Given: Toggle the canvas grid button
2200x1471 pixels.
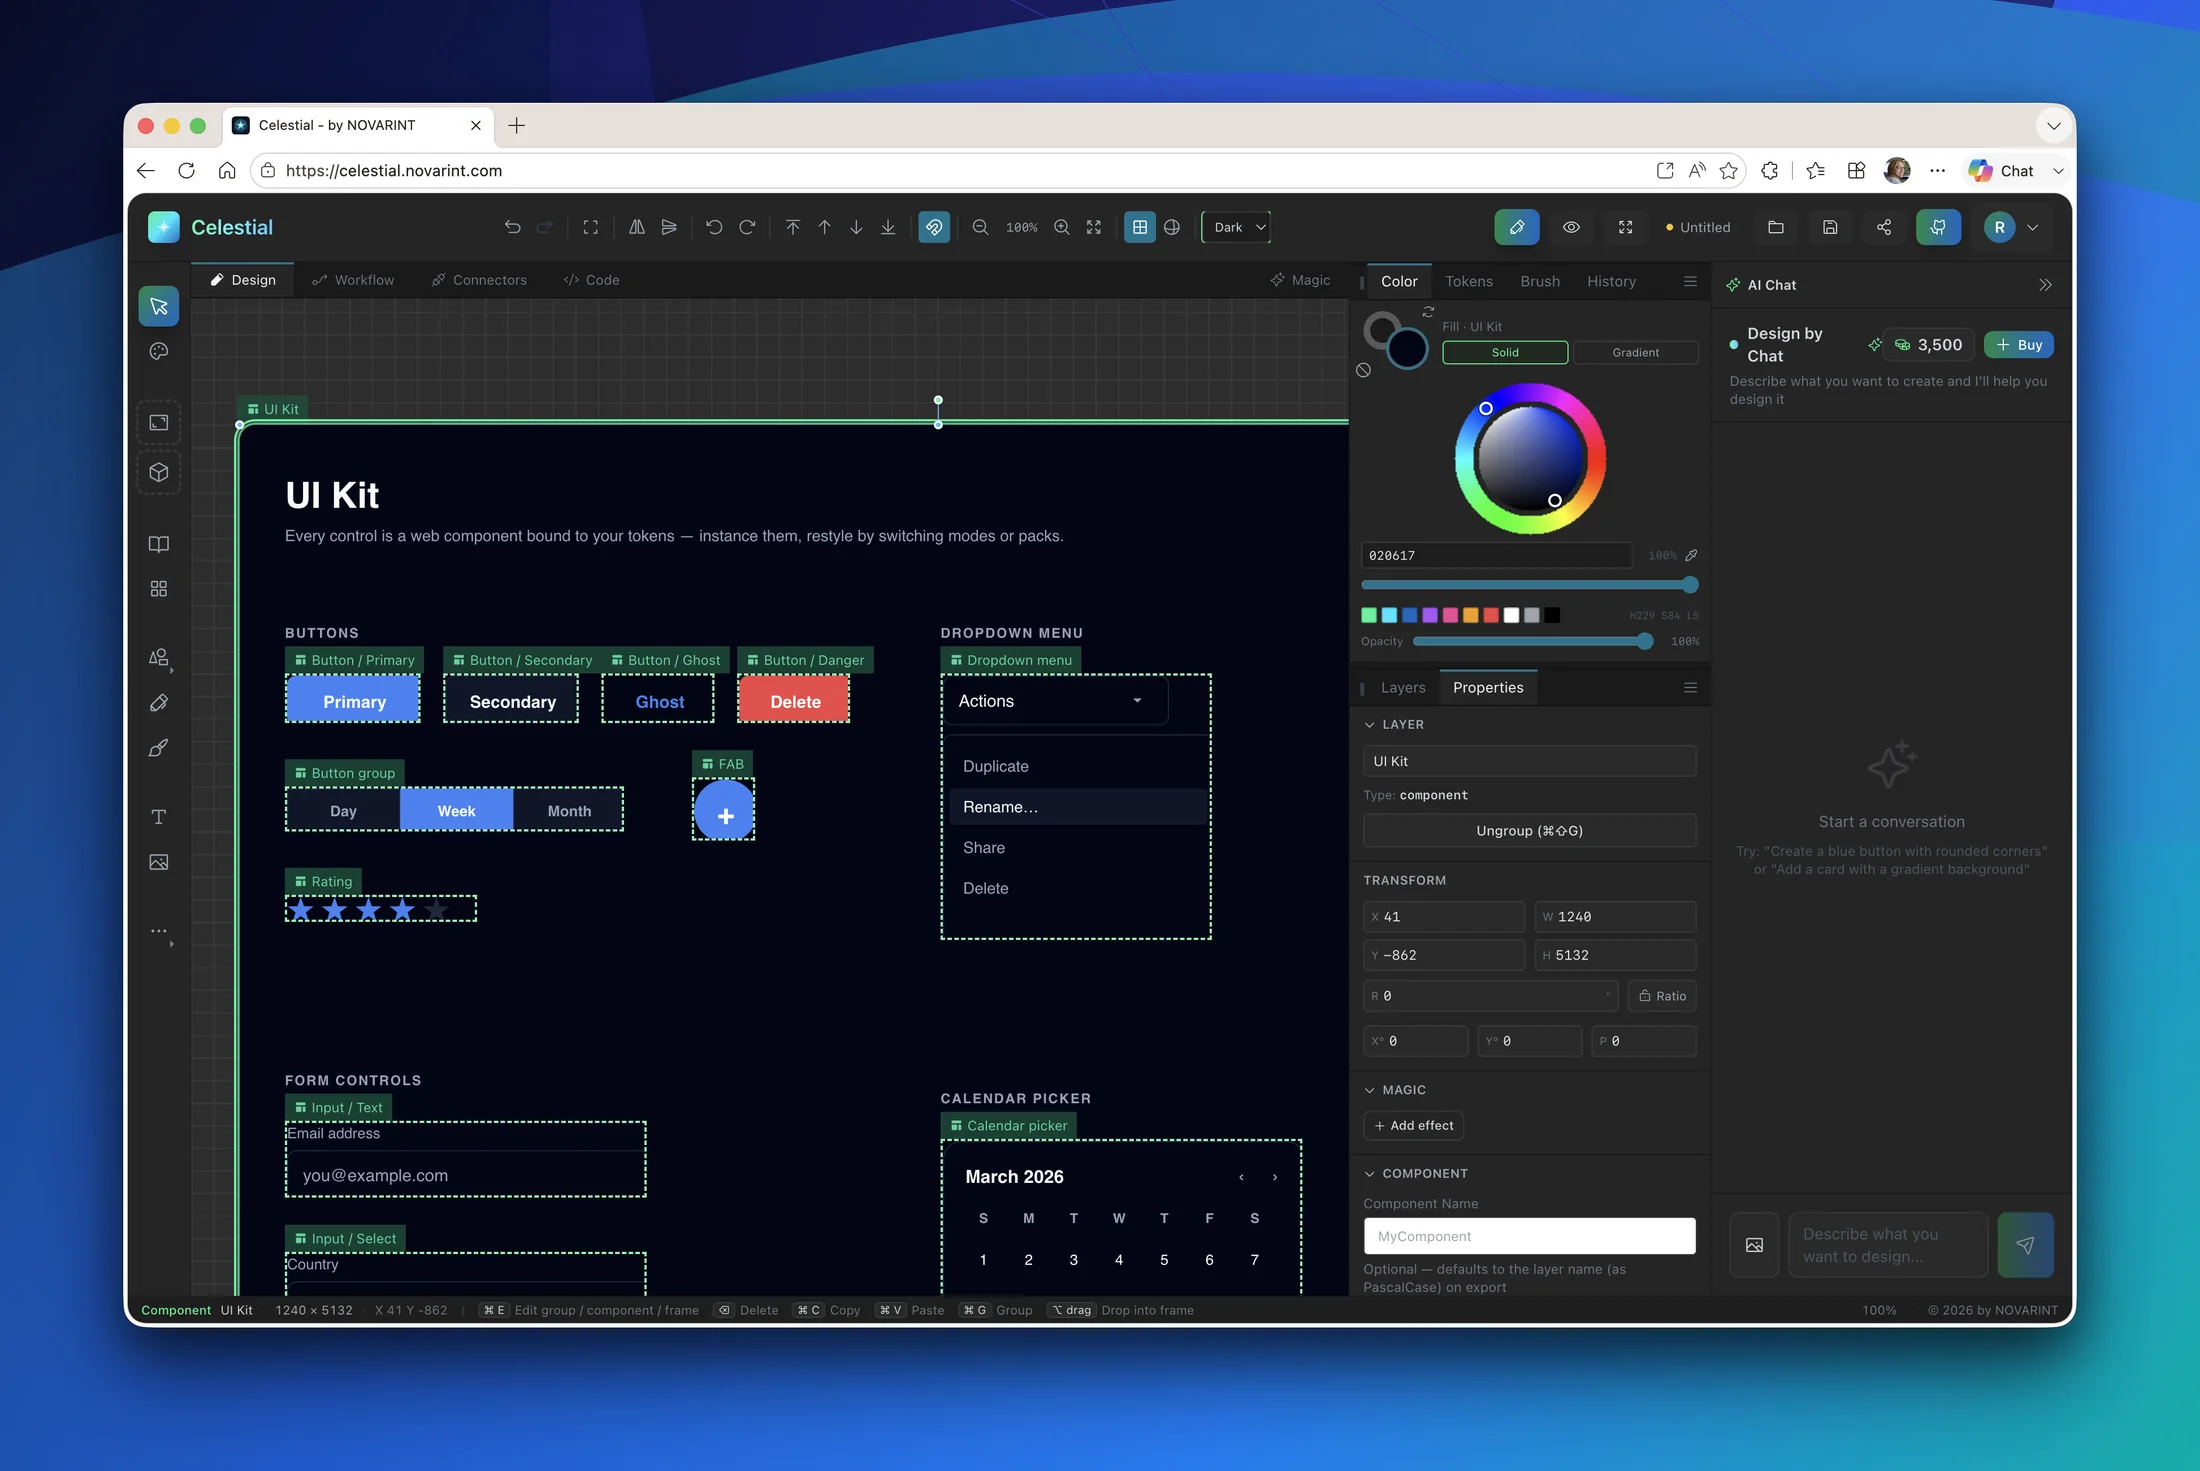Looking at the screenshot, I should (x=1140, y=227).
